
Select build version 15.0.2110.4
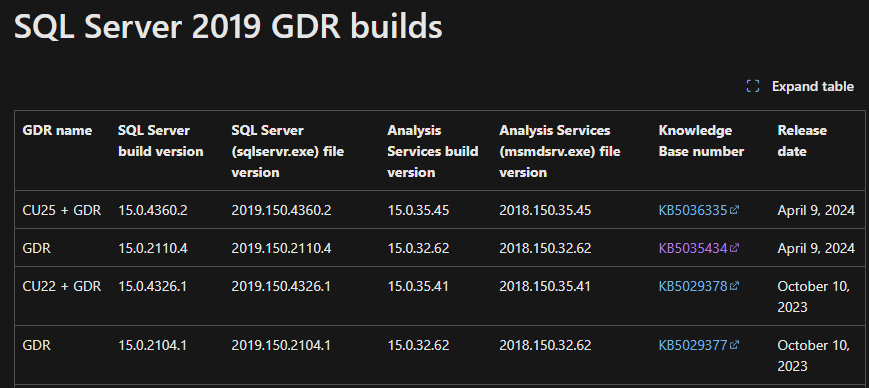pyautogui.click(x=152, y=248)
